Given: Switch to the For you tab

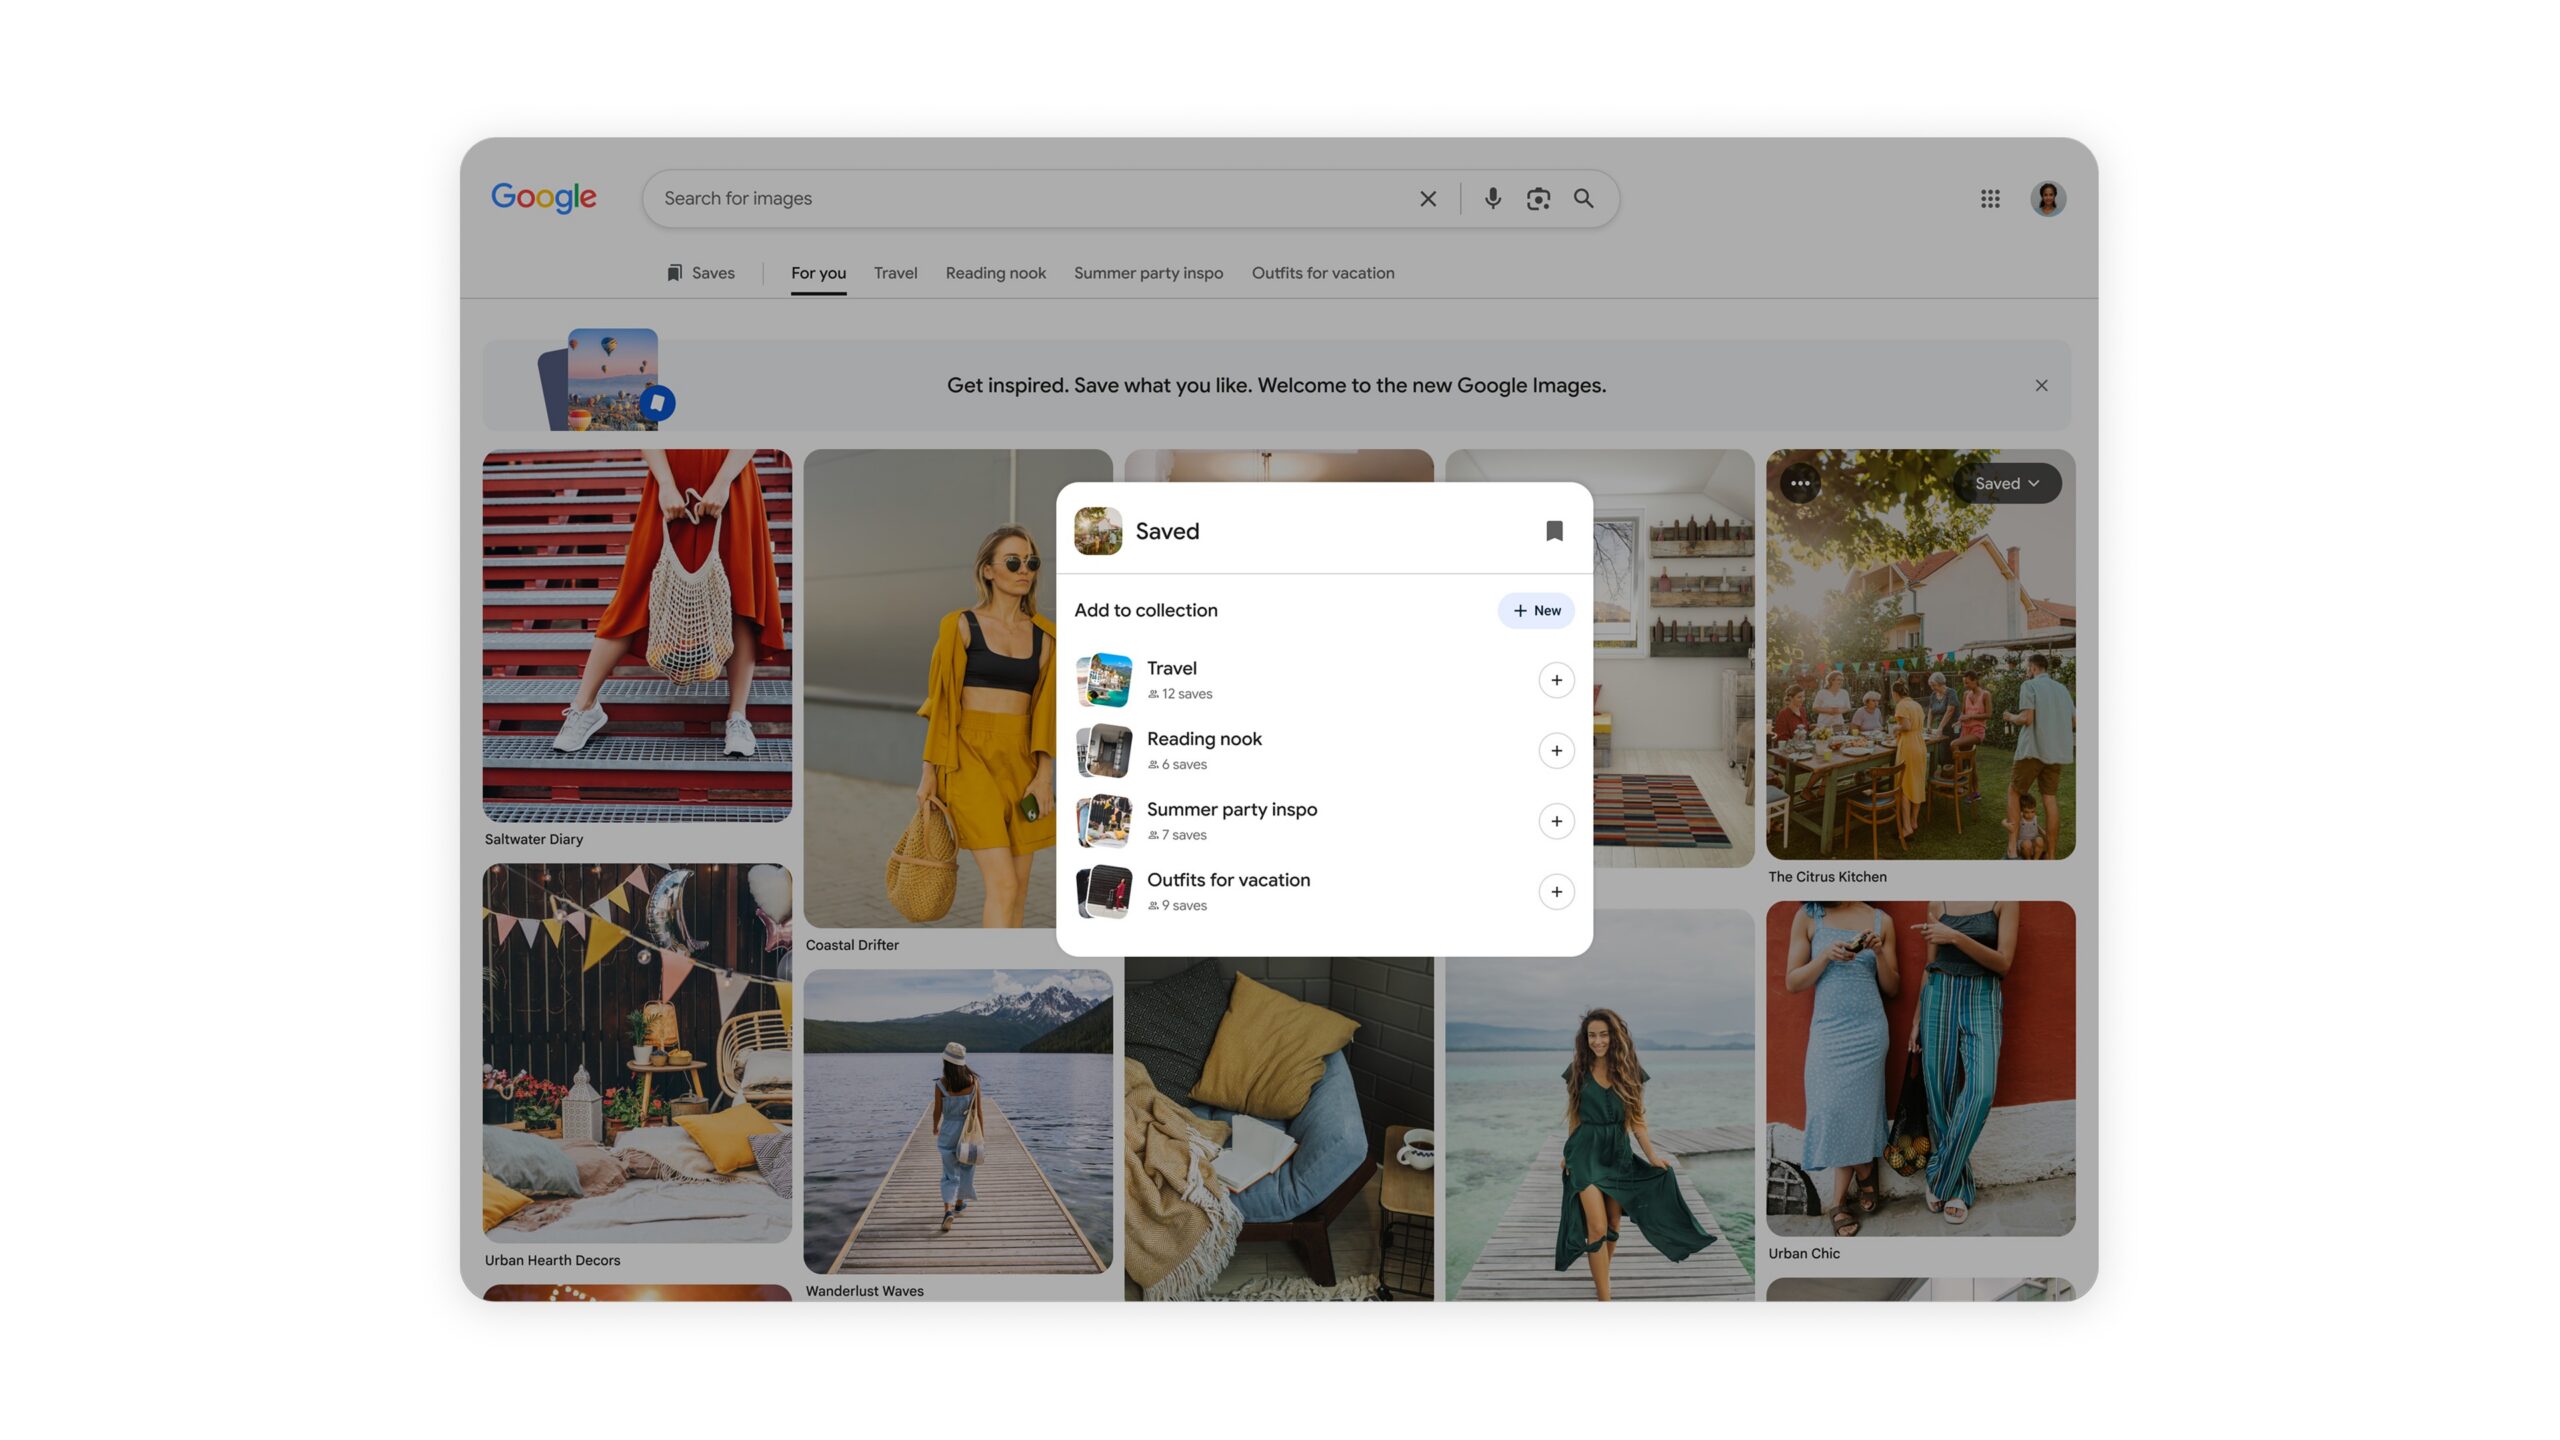Looking at the screenshot, I should (x=818, y=273).
